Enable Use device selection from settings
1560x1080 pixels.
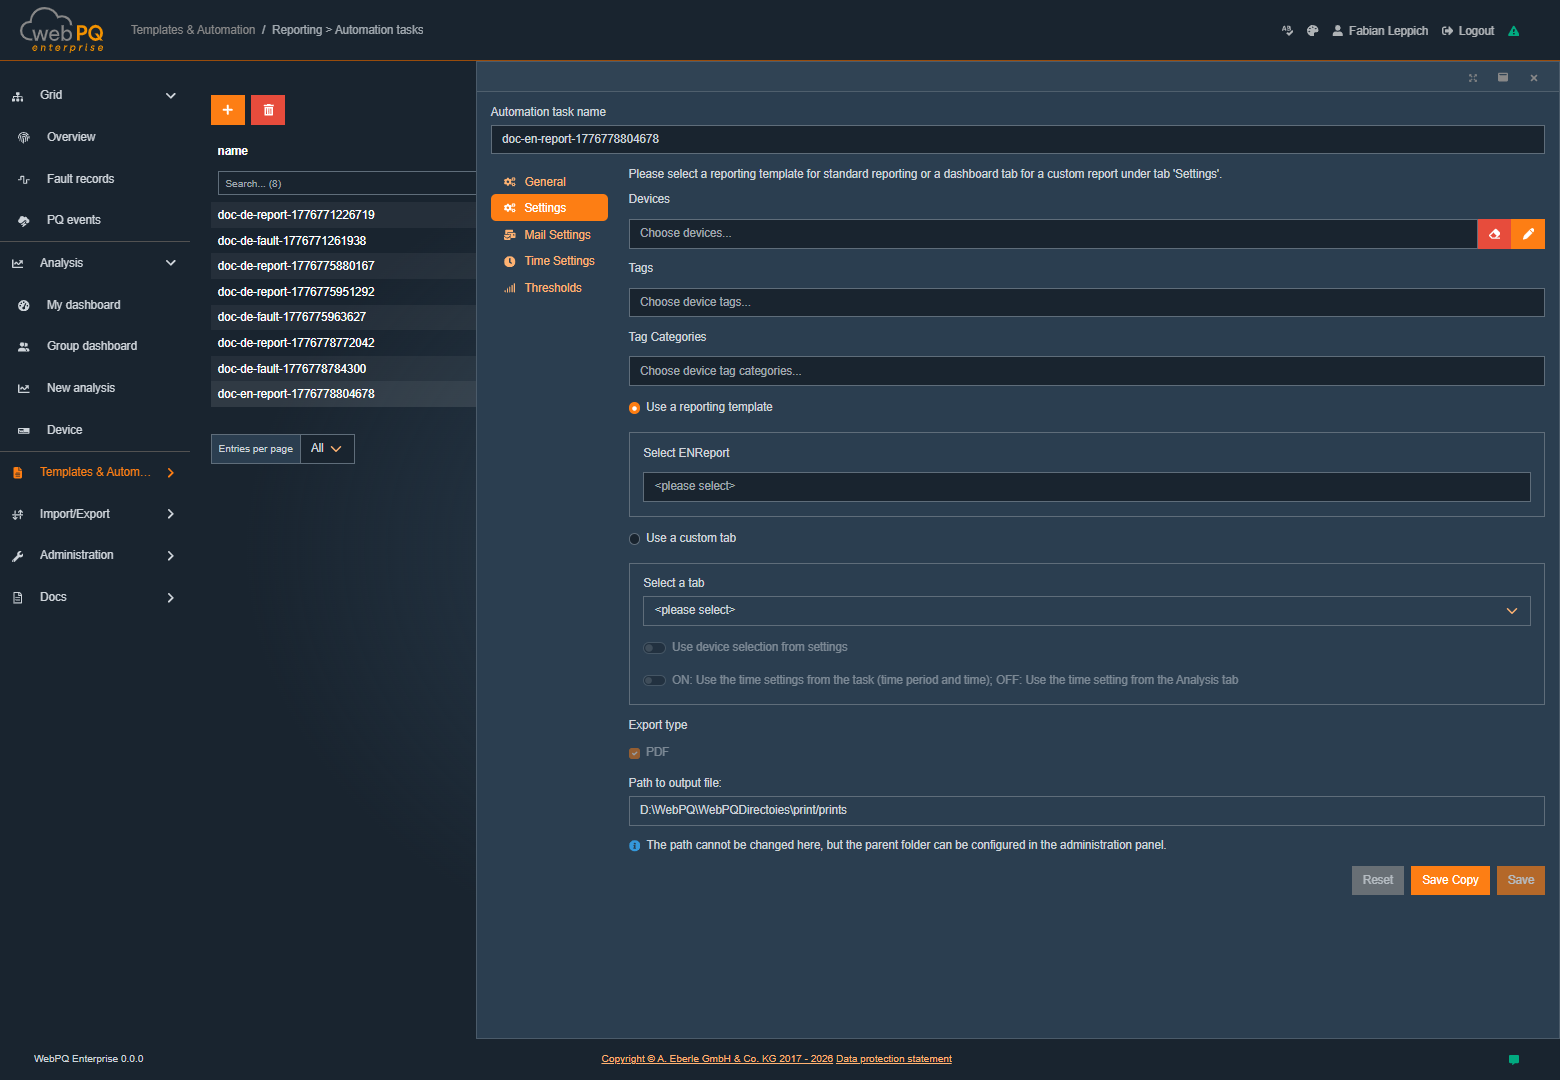tap(654, 647)
